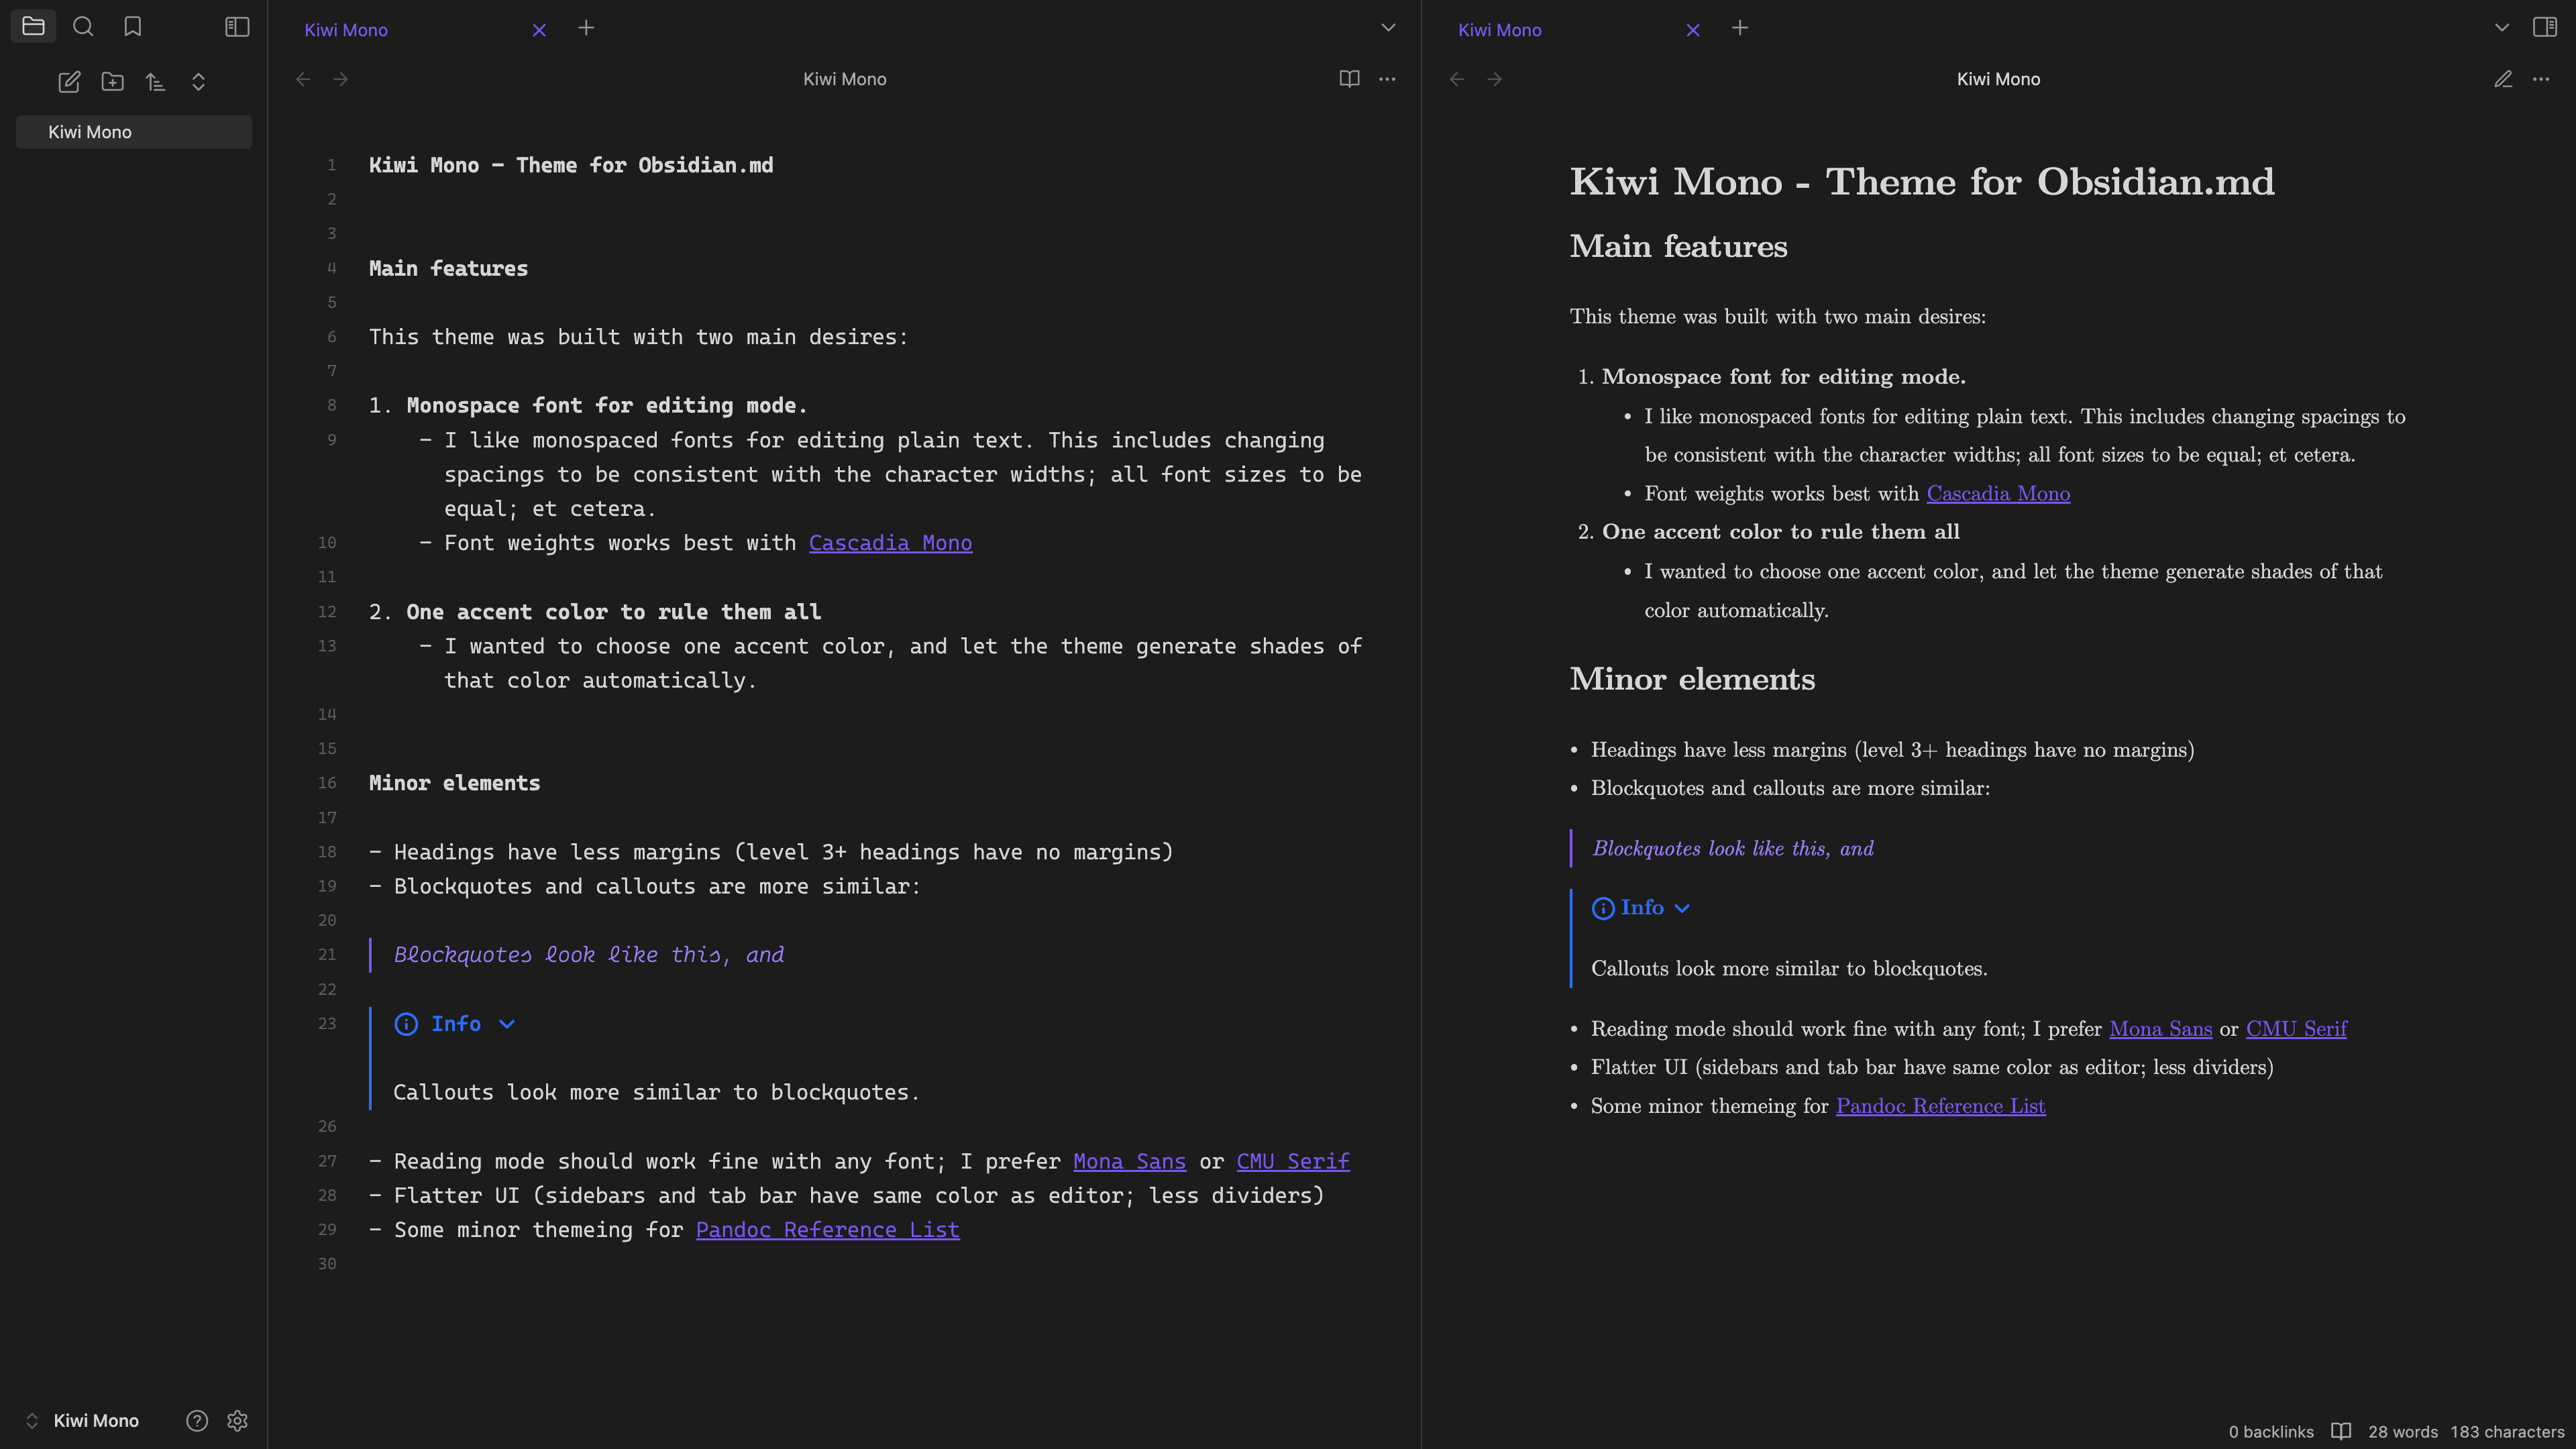
Task: Add a new tab in left pane
Action: [586, 28]
